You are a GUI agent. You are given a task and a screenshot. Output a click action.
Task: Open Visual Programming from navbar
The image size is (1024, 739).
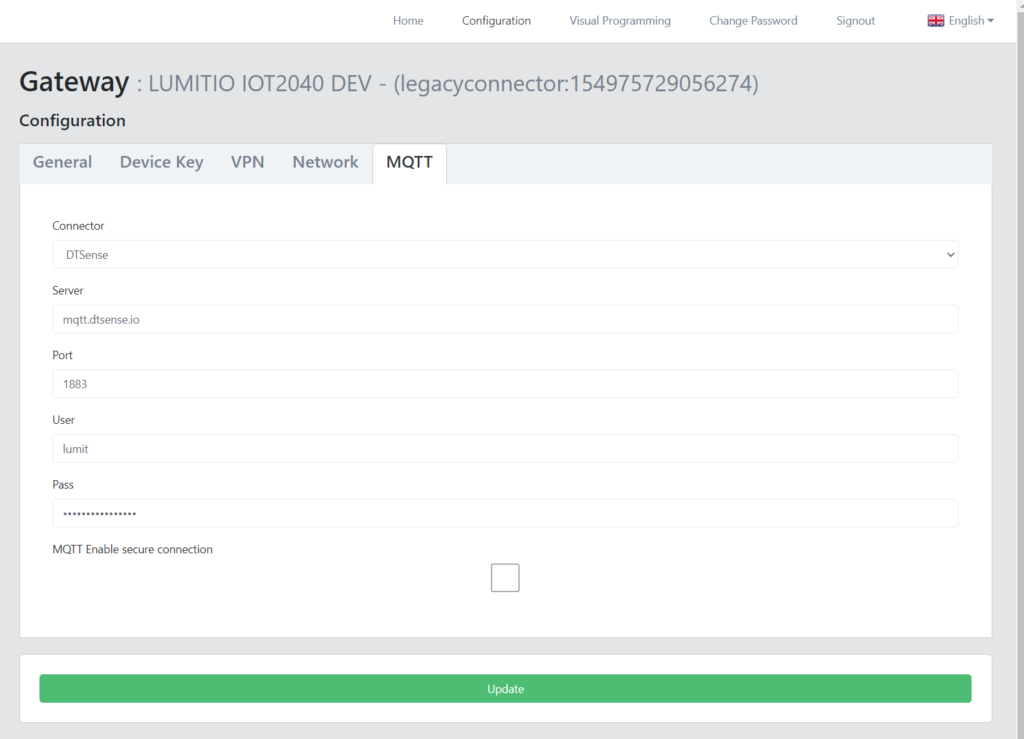[620, 21]
